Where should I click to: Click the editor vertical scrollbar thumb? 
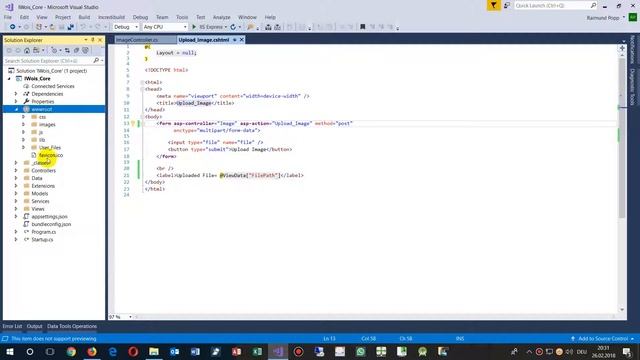coord(622,137)
